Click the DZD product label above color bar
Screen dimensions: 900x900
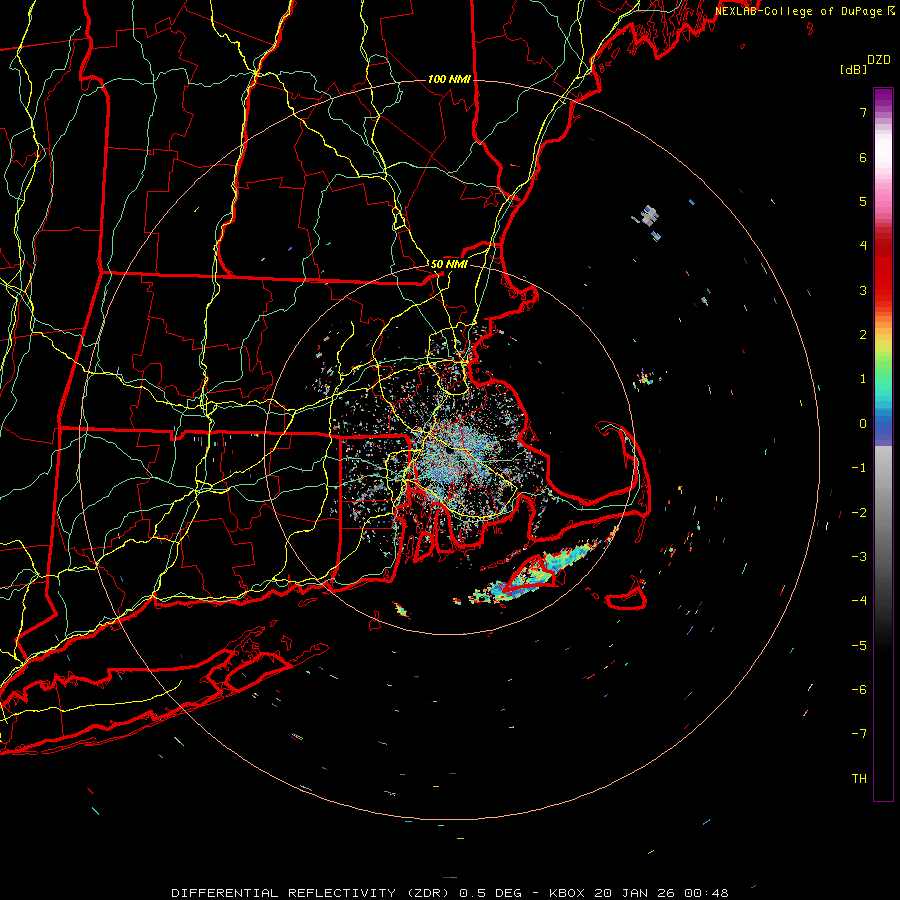click(x=879, y=60)
